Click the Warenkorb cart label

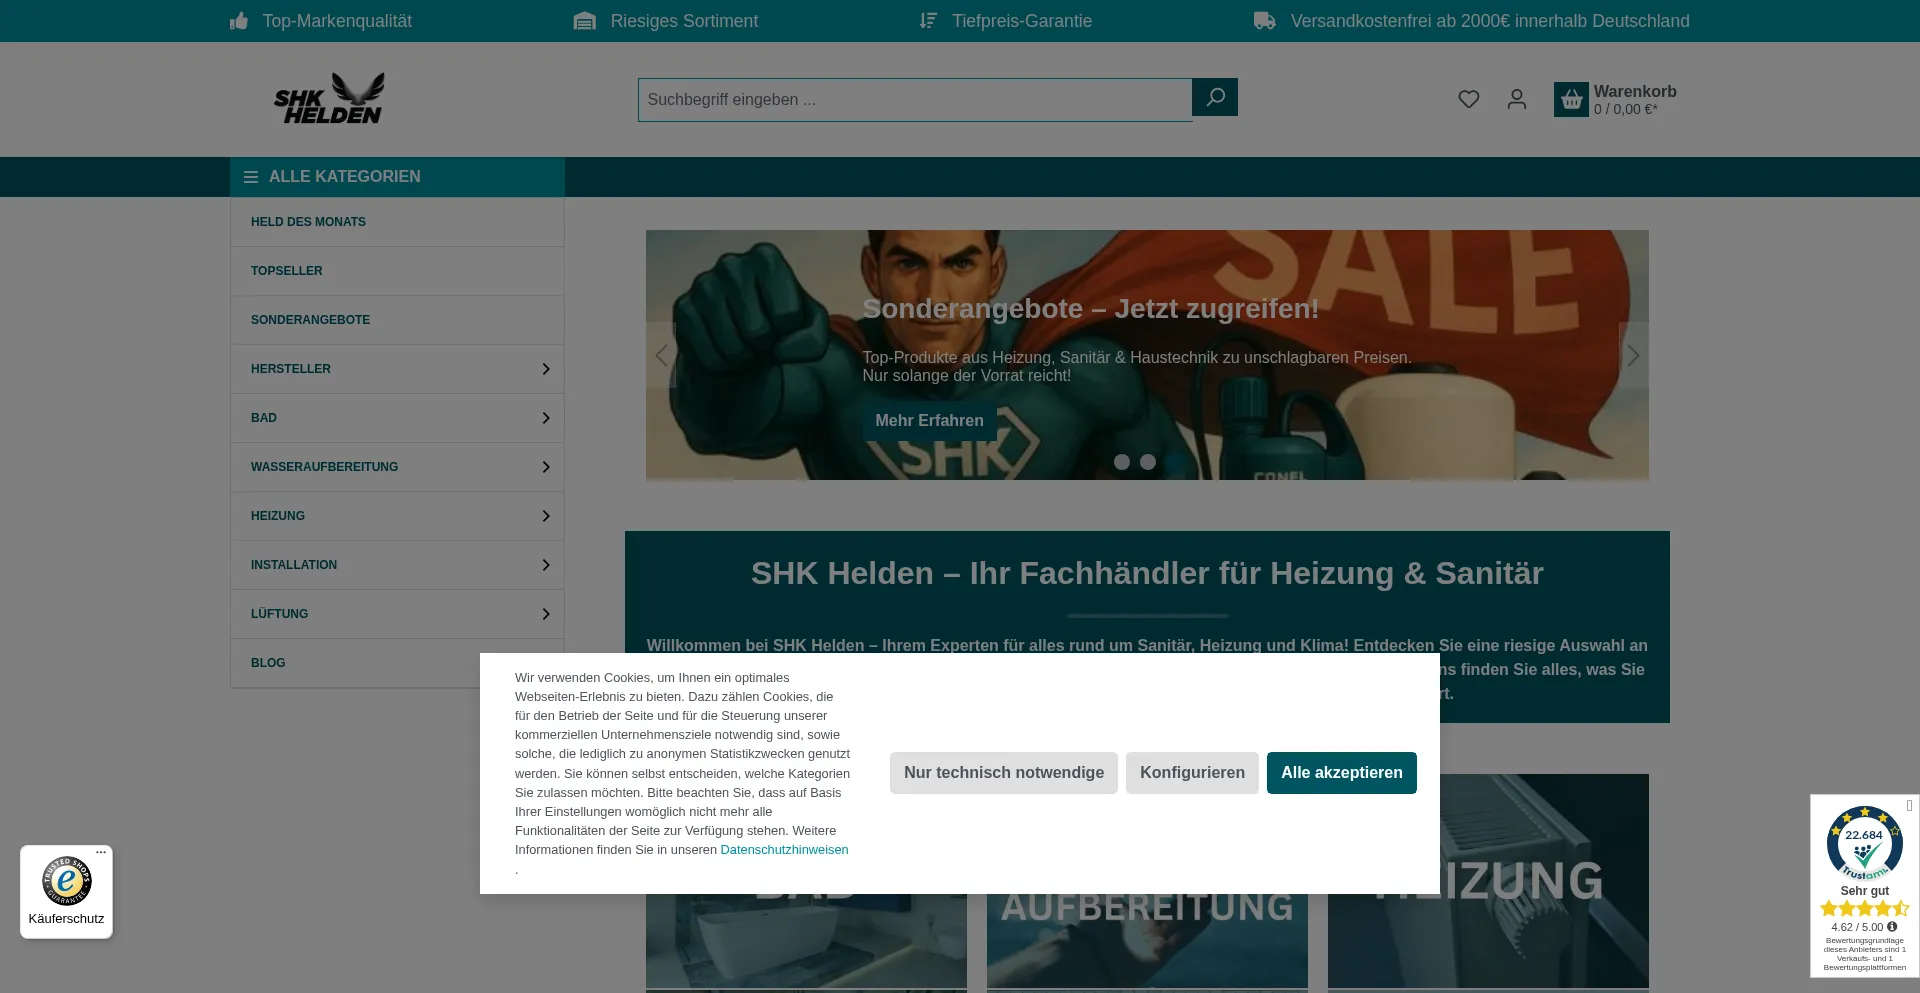click(x=1635, y=91)
